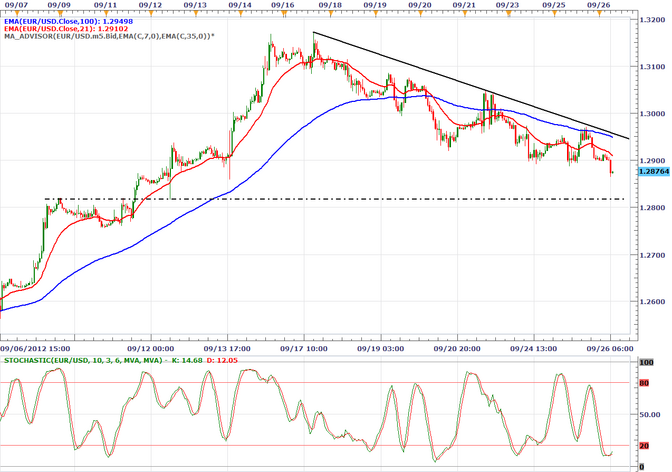Click the 1.2600 price scale label
This screenshot has width=672, height=472.
click(x=650, y=301)
